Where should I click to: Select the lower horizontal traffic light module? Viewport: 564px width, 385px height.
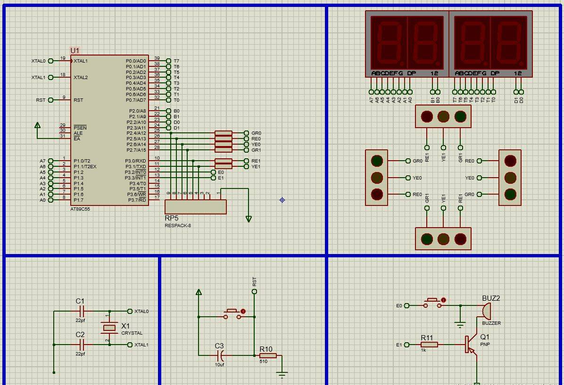[443, 239]
